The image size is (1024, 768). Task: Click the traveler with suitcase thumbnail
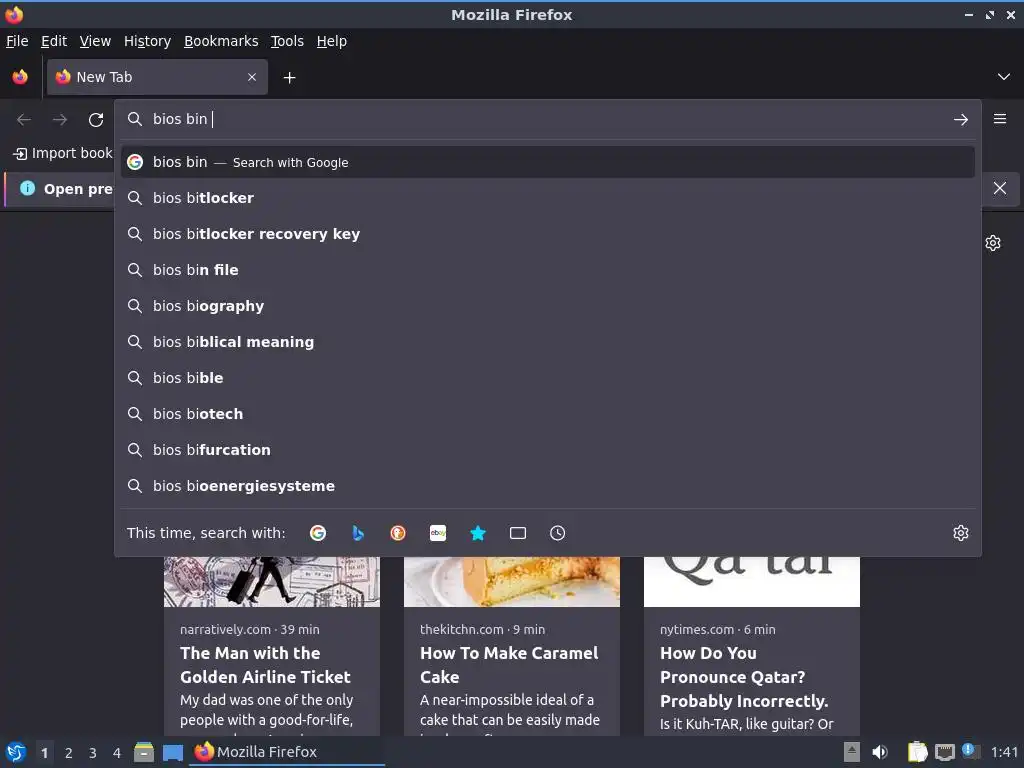click(x=272, y=581)
